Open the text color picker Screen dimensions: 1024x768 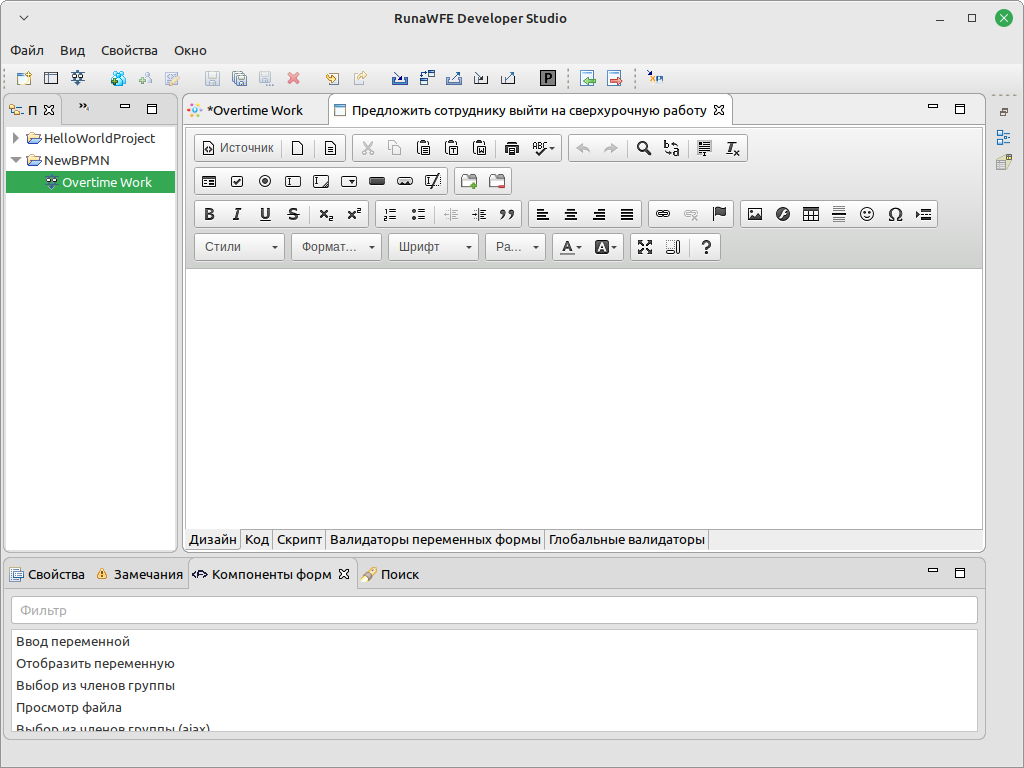point(571,247)
